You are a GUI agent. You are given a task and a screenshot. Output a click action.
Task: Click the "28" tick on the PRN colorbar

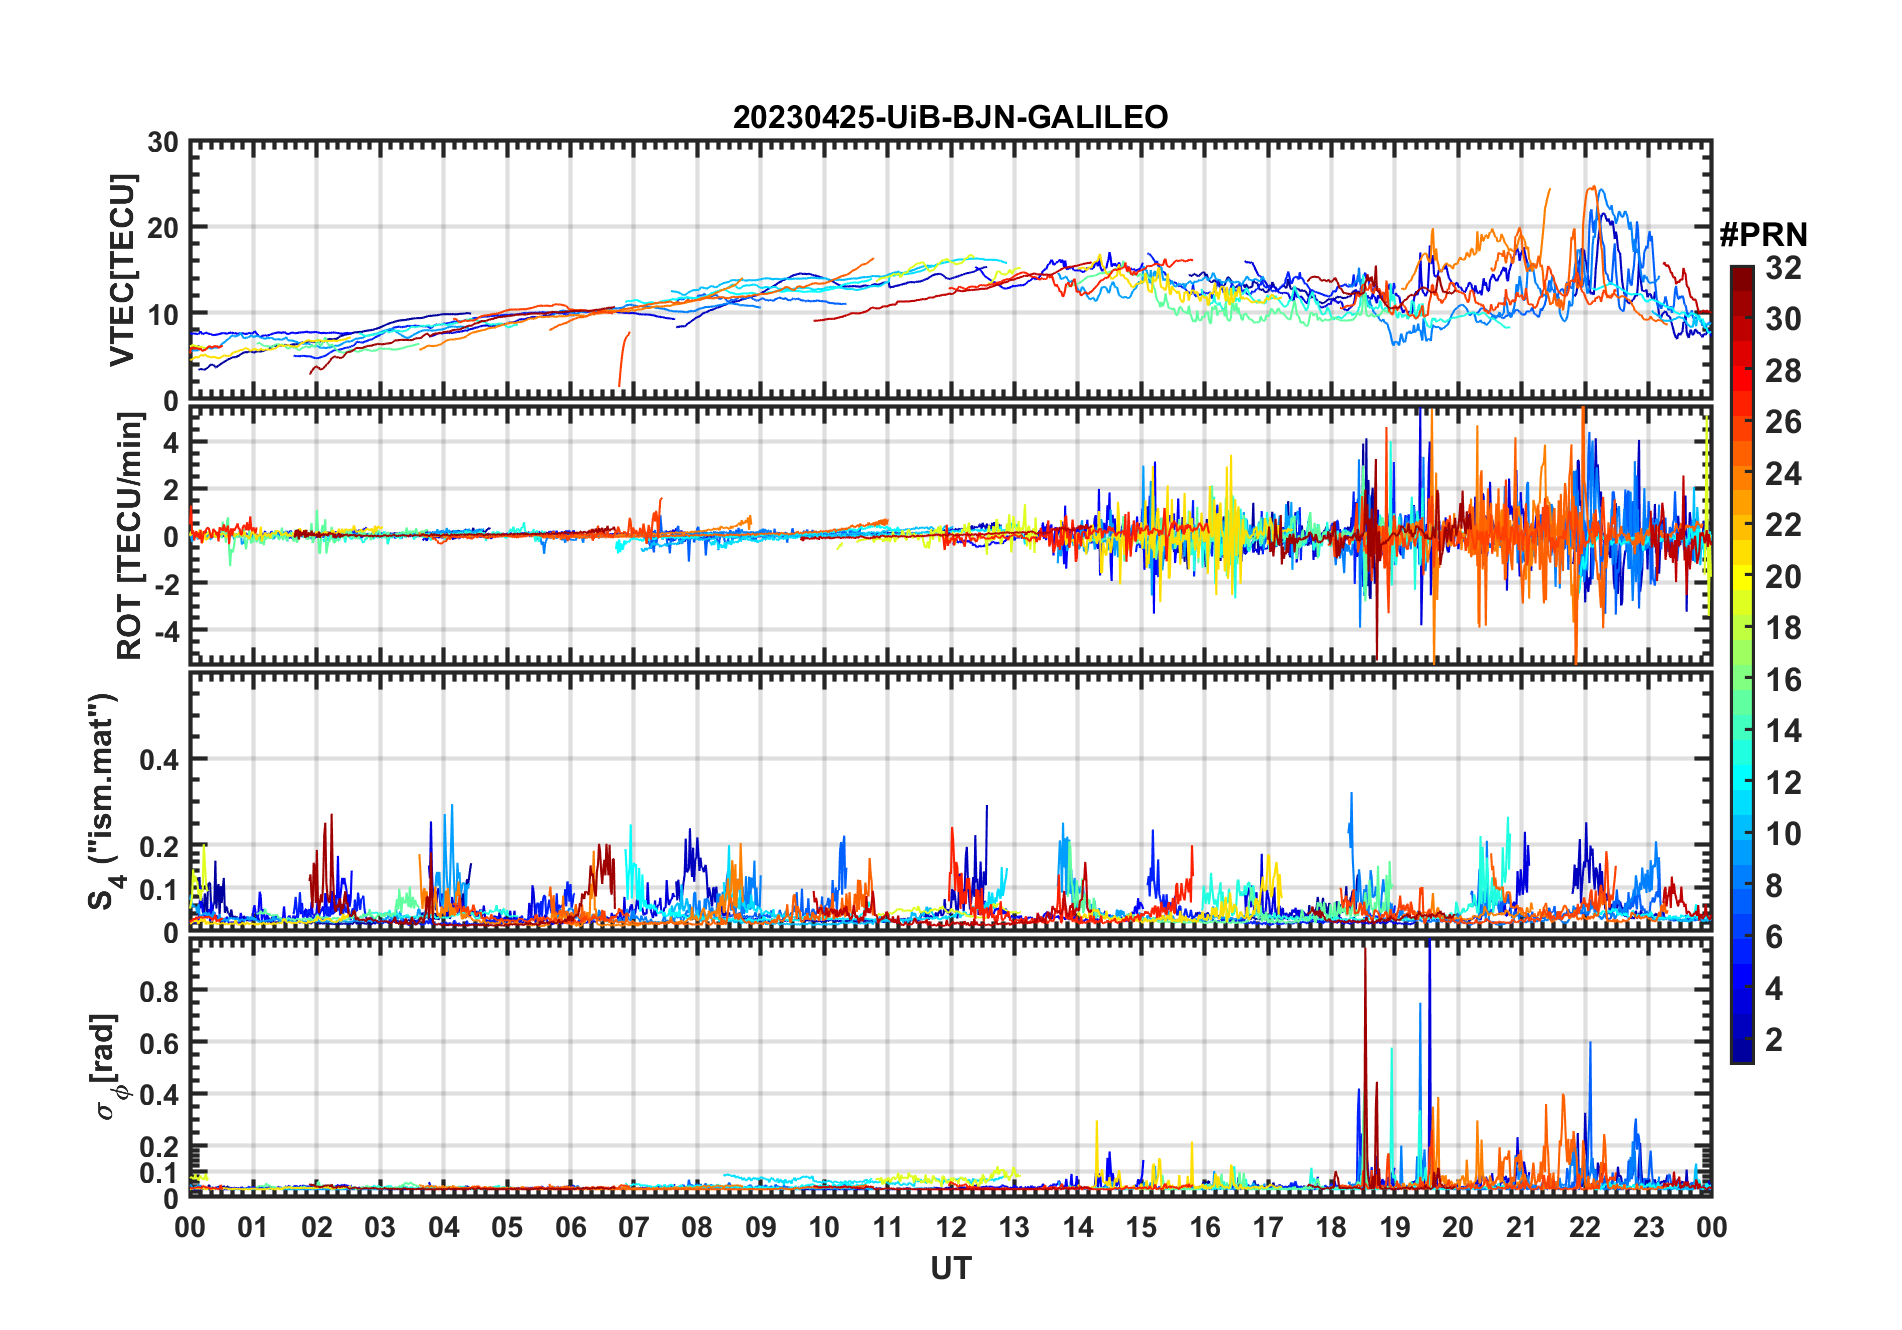pos(1783,371)
